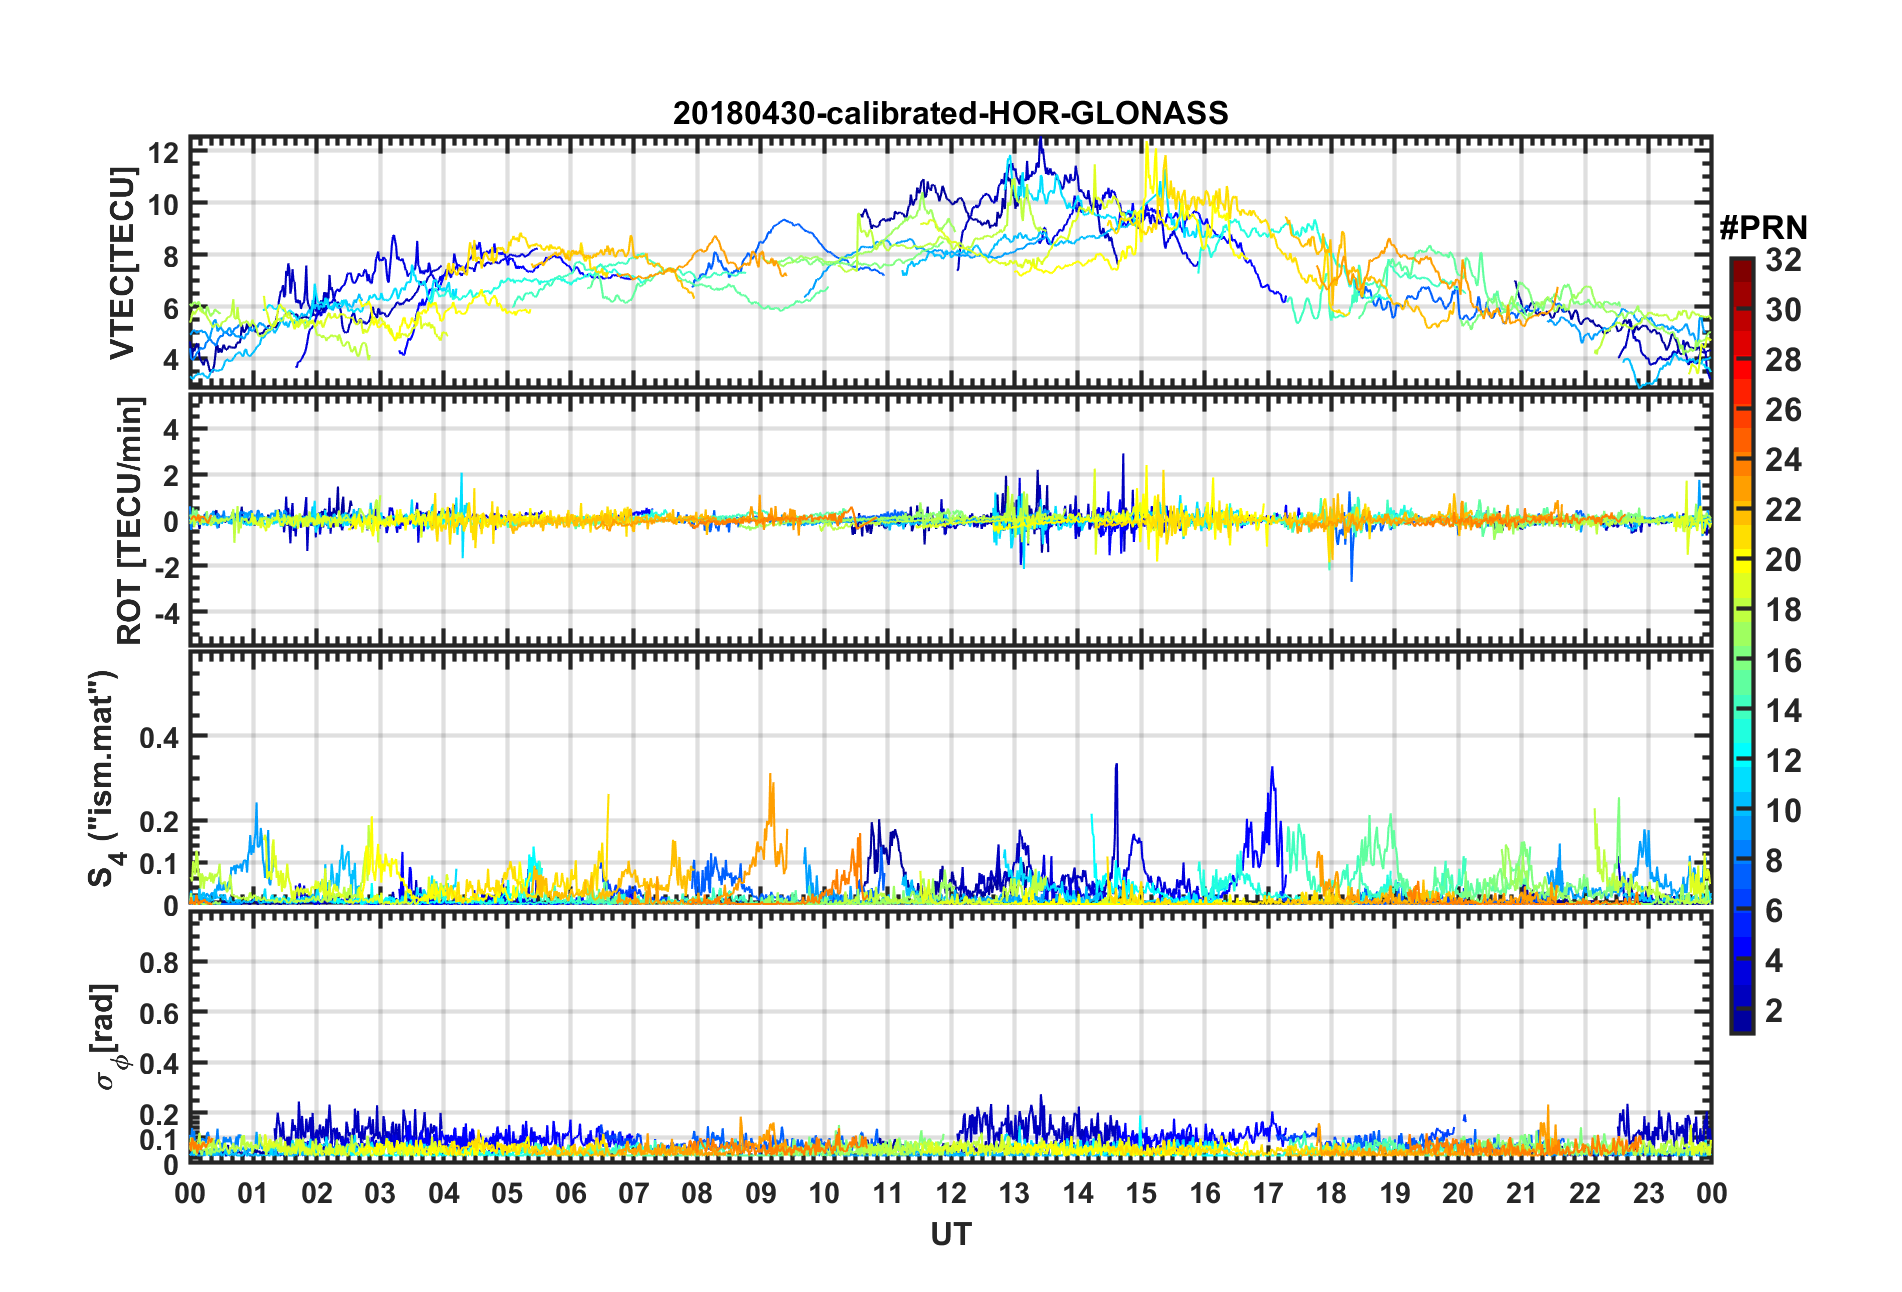Click x-axis tick label 15
Viewport: 1902px width, 1292px height.
click(x=1141, y=1194)
